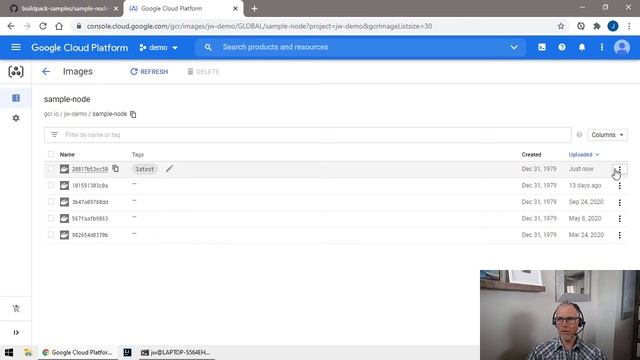Click the Google Cloud Platform logo
640x360 pixels.
click(80, 48)
